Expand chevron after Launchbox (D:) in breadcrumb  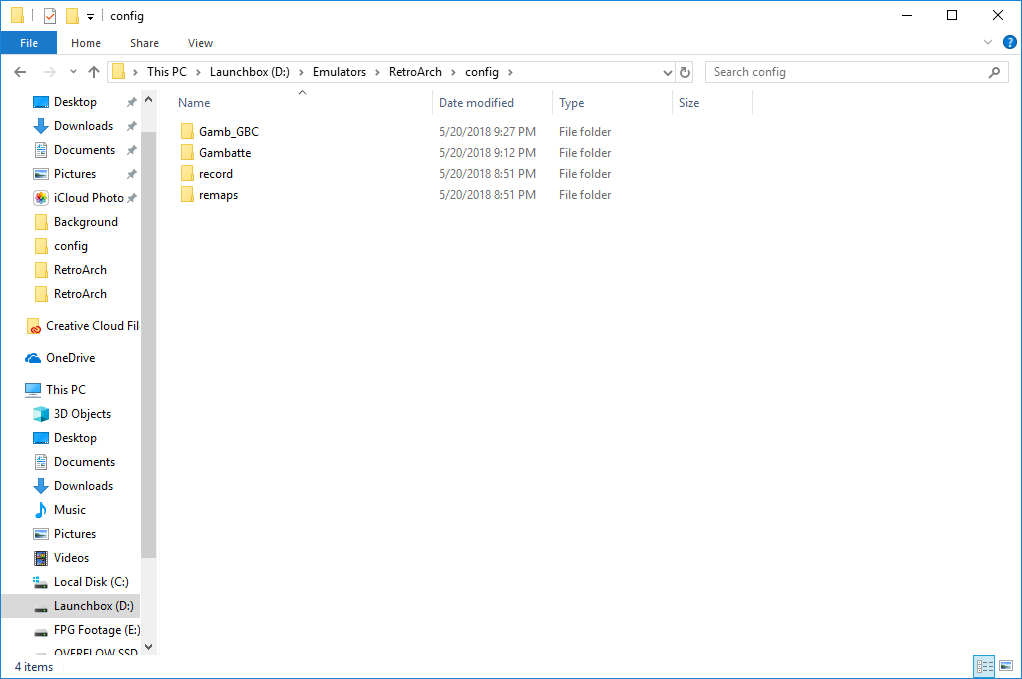click(x=301, y=72)
